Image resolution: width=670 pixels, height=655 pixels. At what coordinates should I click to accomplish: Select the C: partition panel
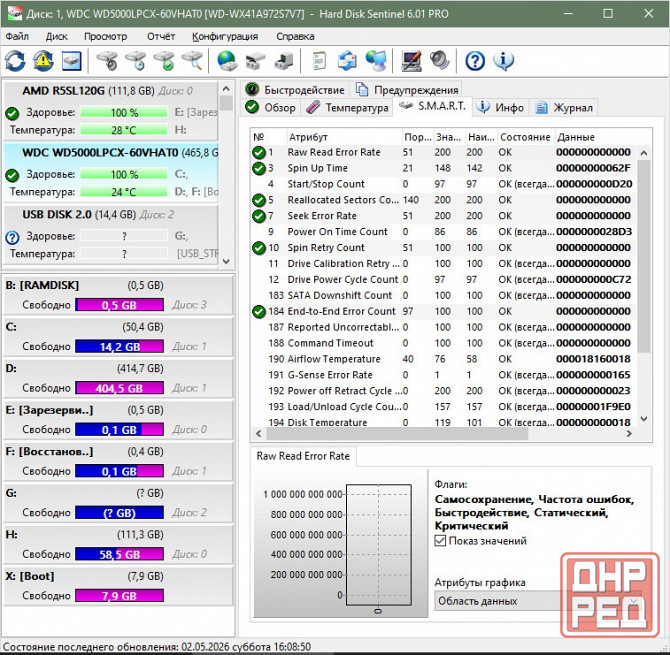tap(118, 337)
